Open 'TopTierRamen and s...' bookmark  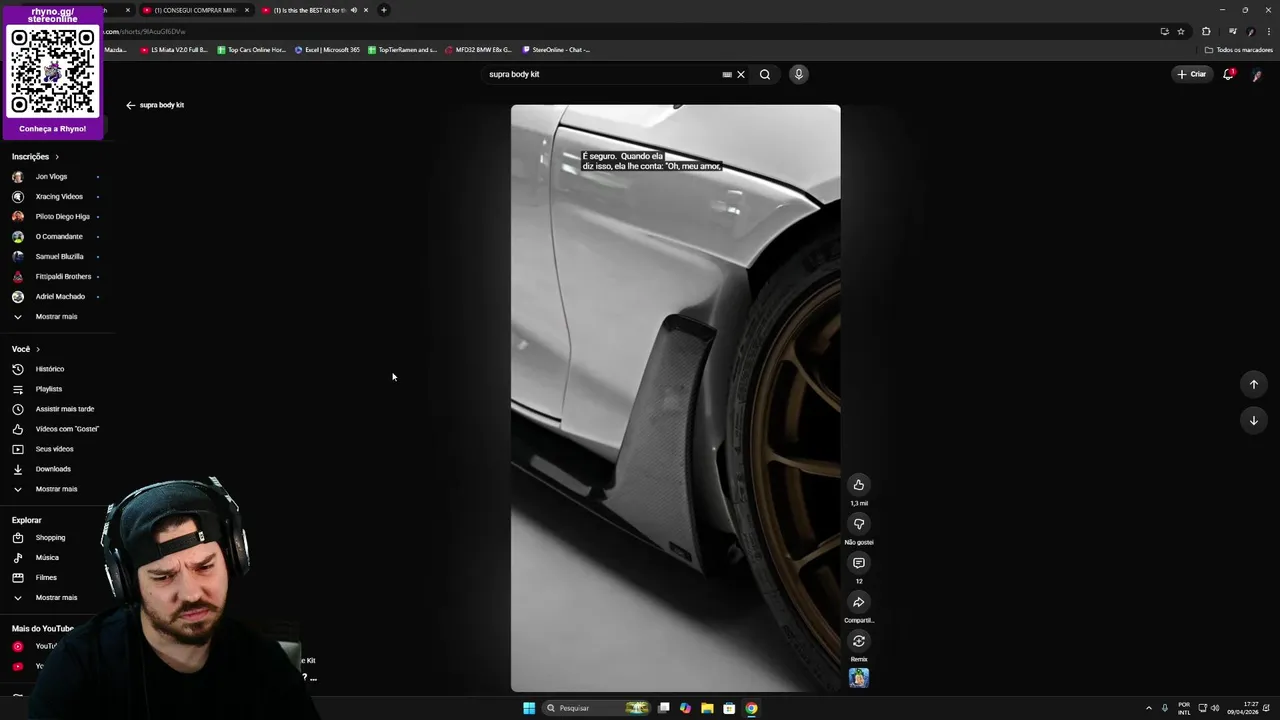click(x=402, y=50)
